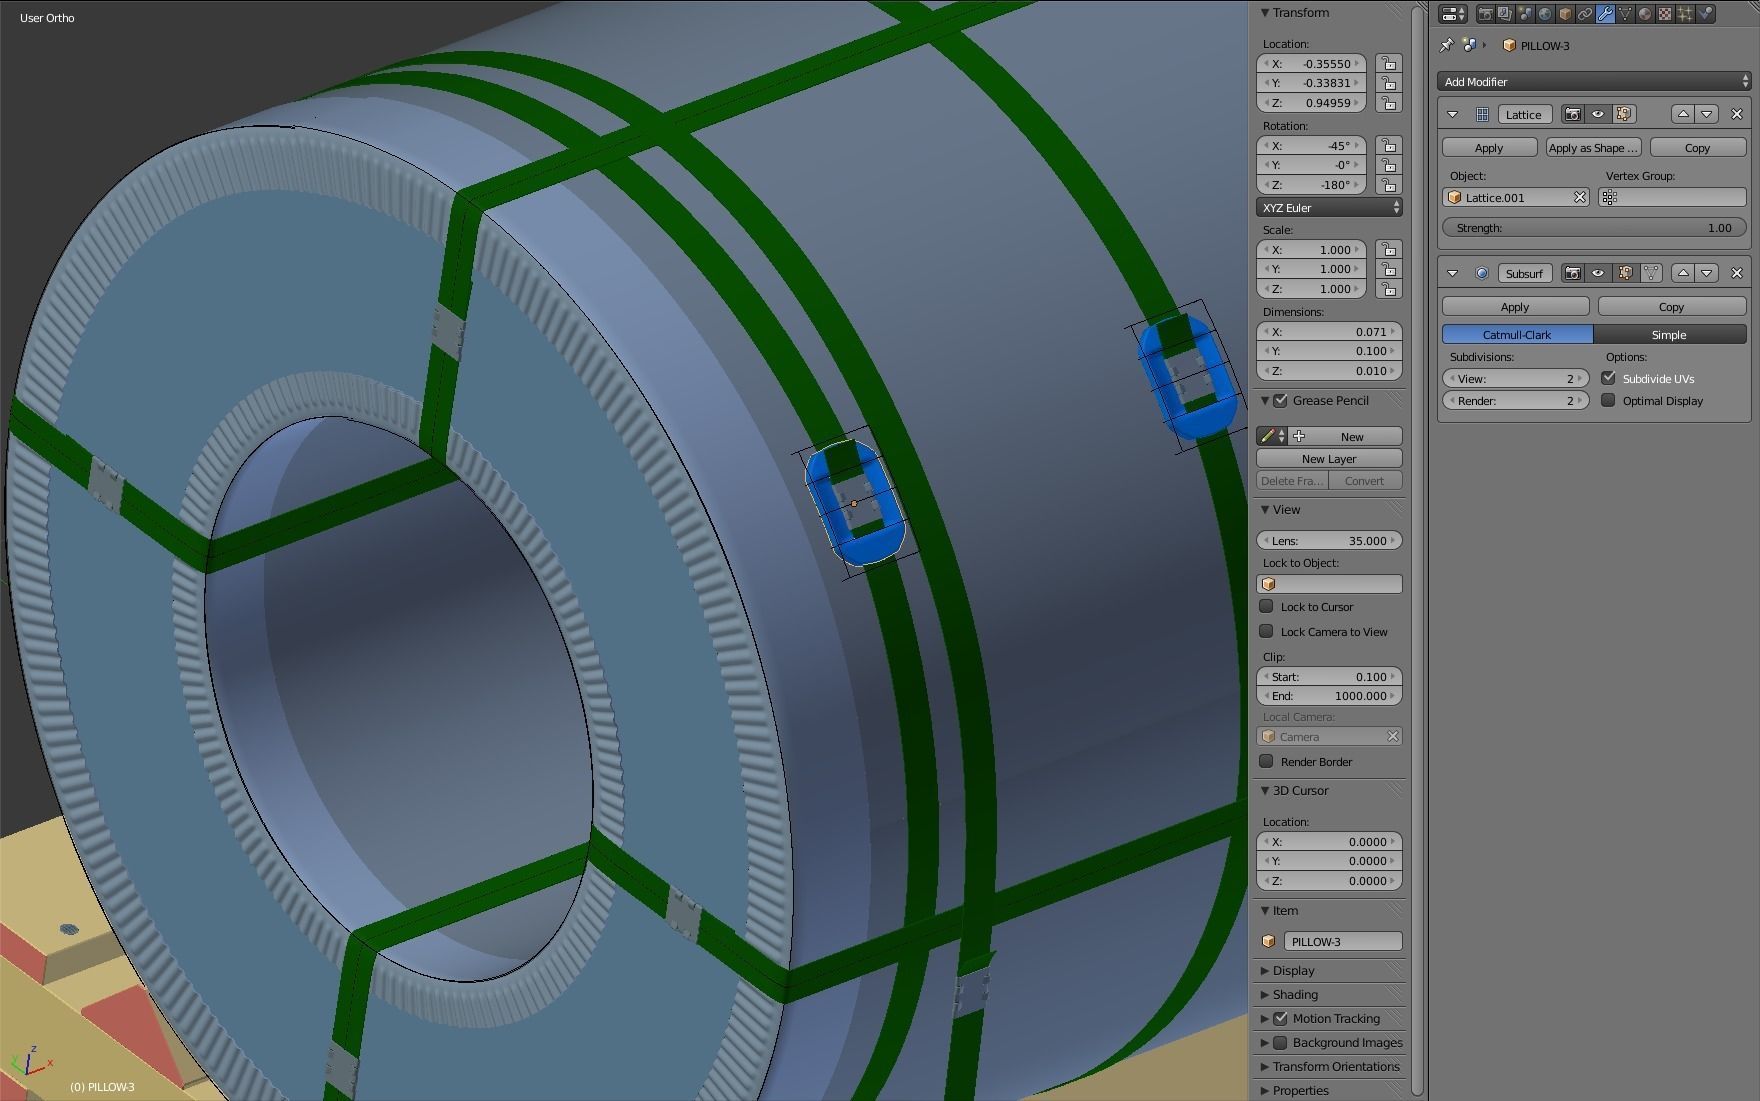Open the Object Constraints tab
This screenshot has height=1101, width=1760.
tap(1585, 14)
